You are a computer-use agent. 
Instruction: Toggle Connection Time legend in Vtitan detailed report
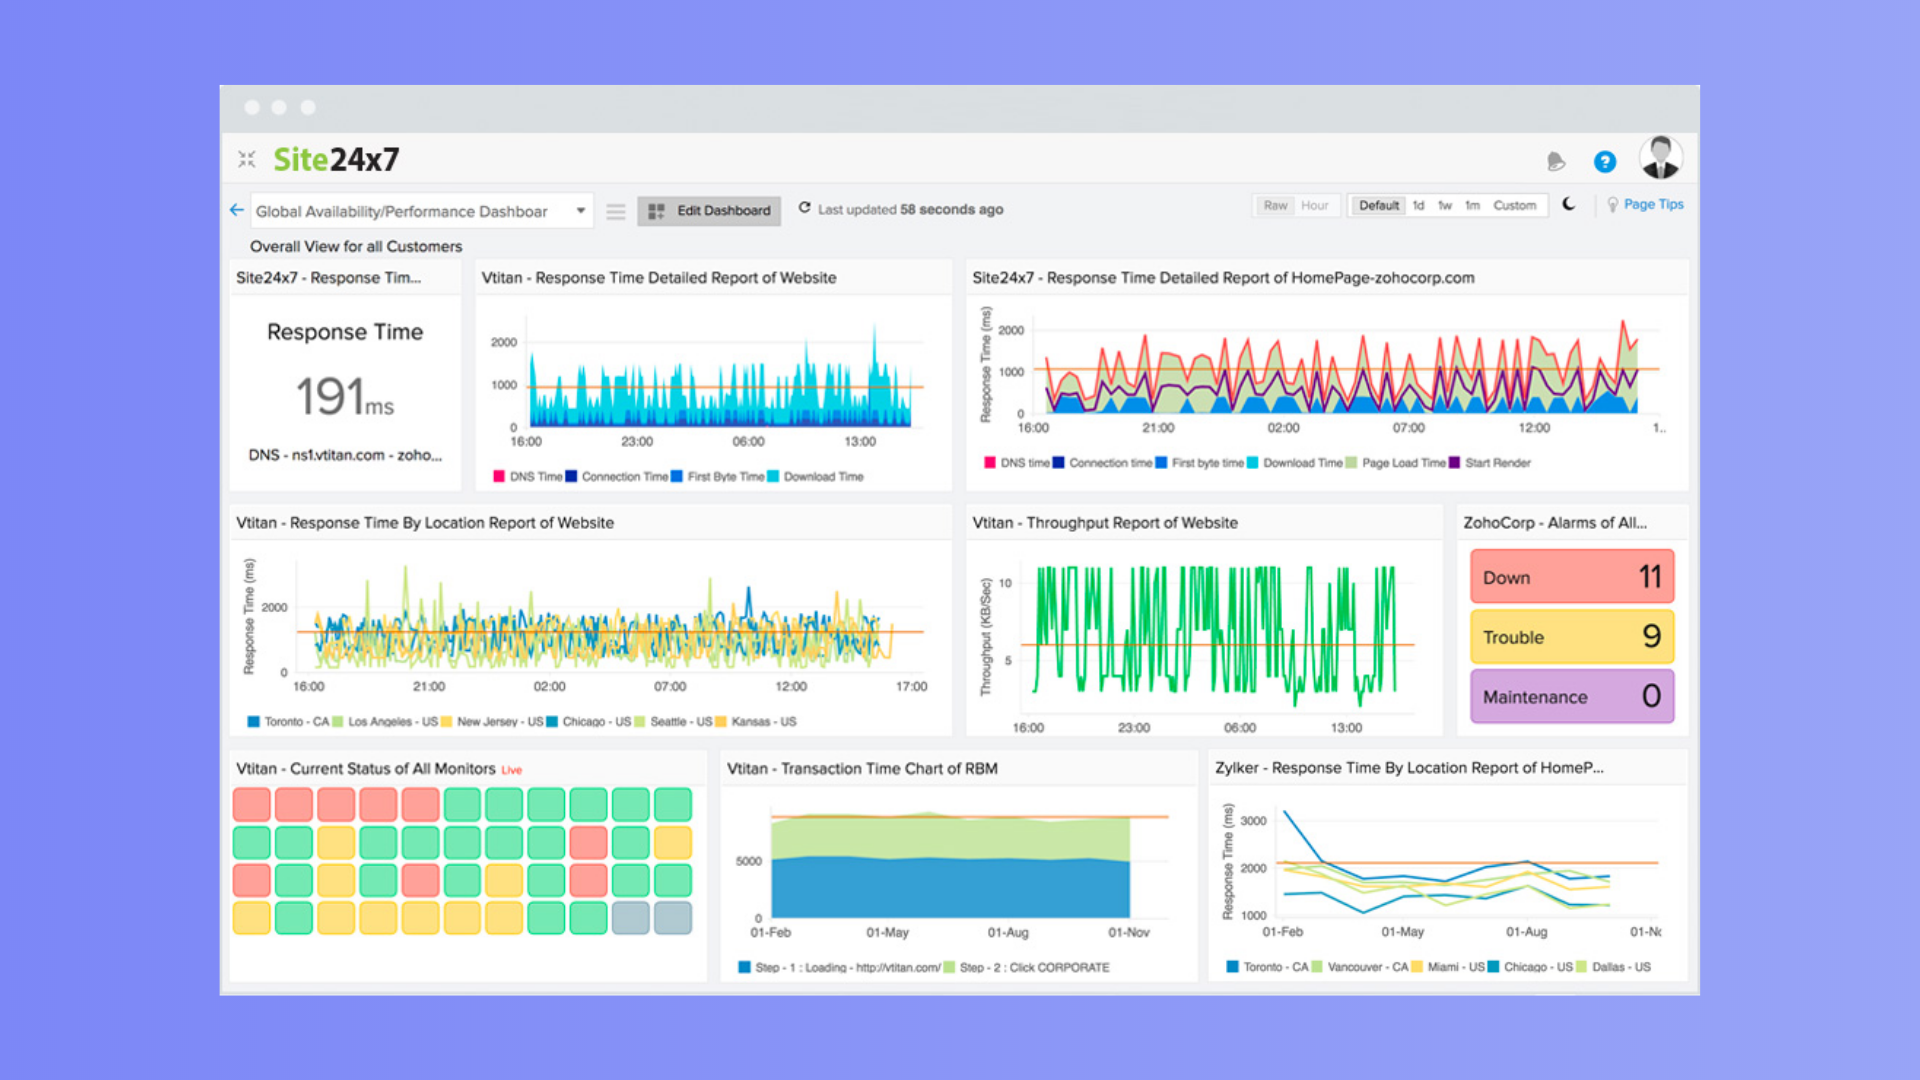617,476
